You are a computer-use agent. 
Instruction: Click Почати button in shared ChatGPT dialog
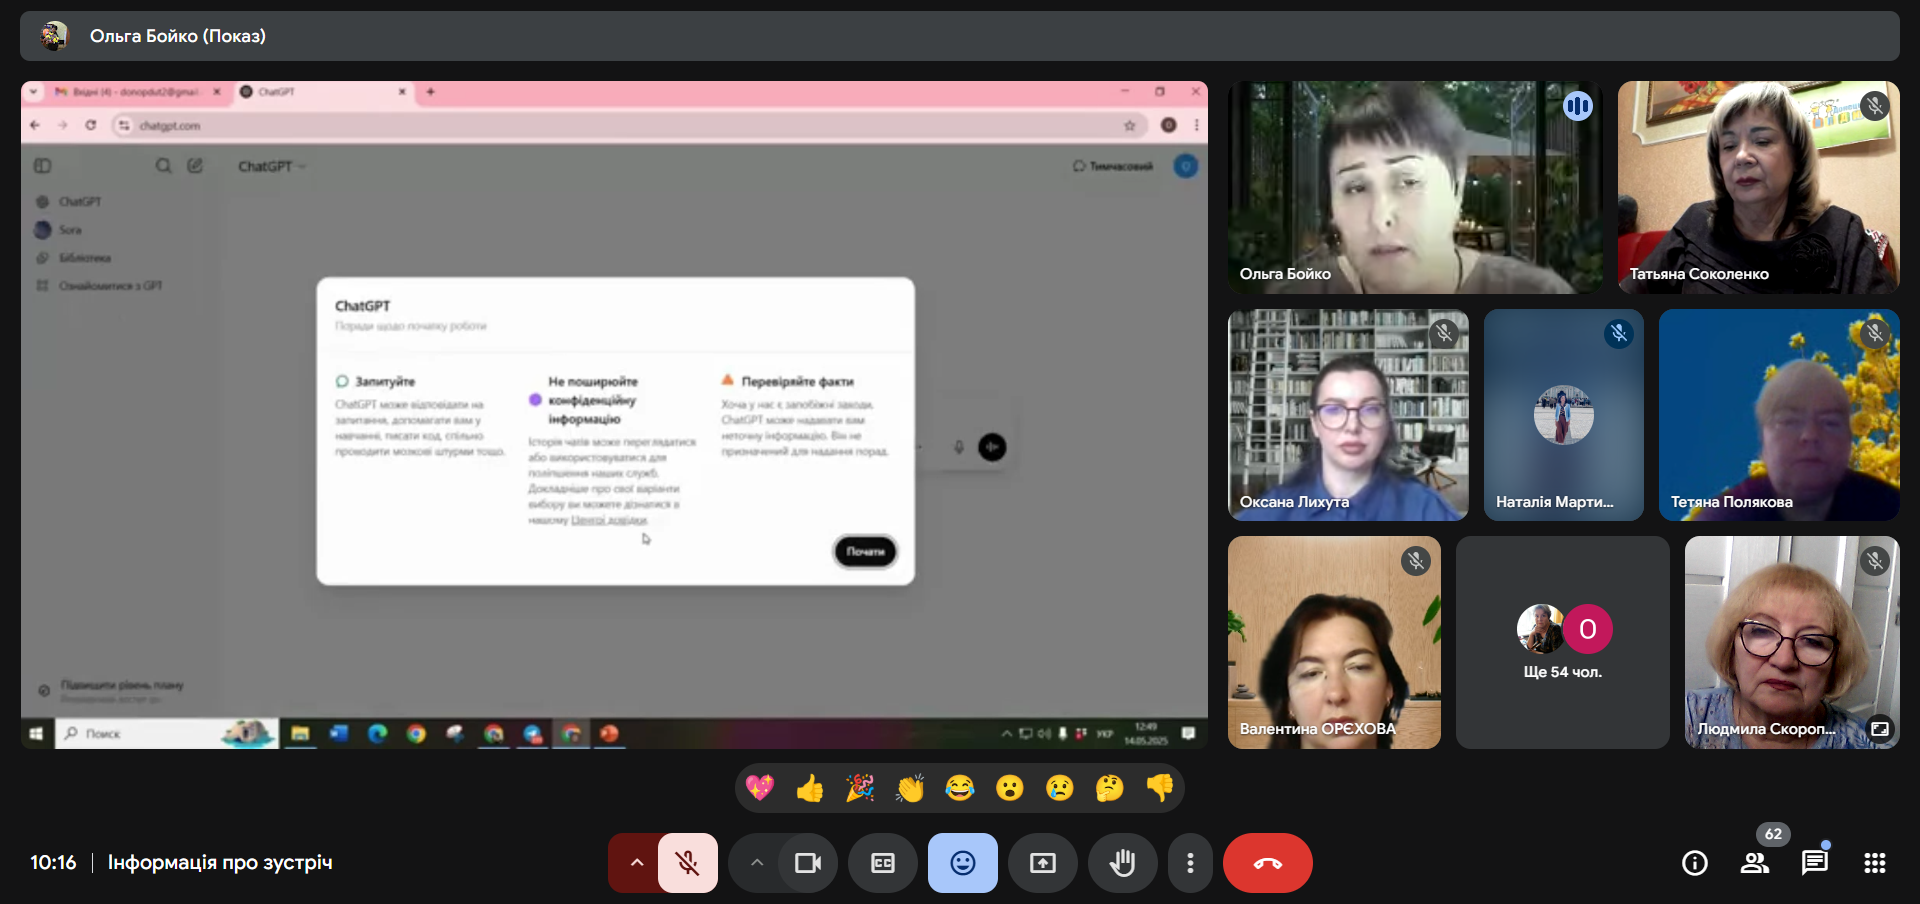point(866,551)
